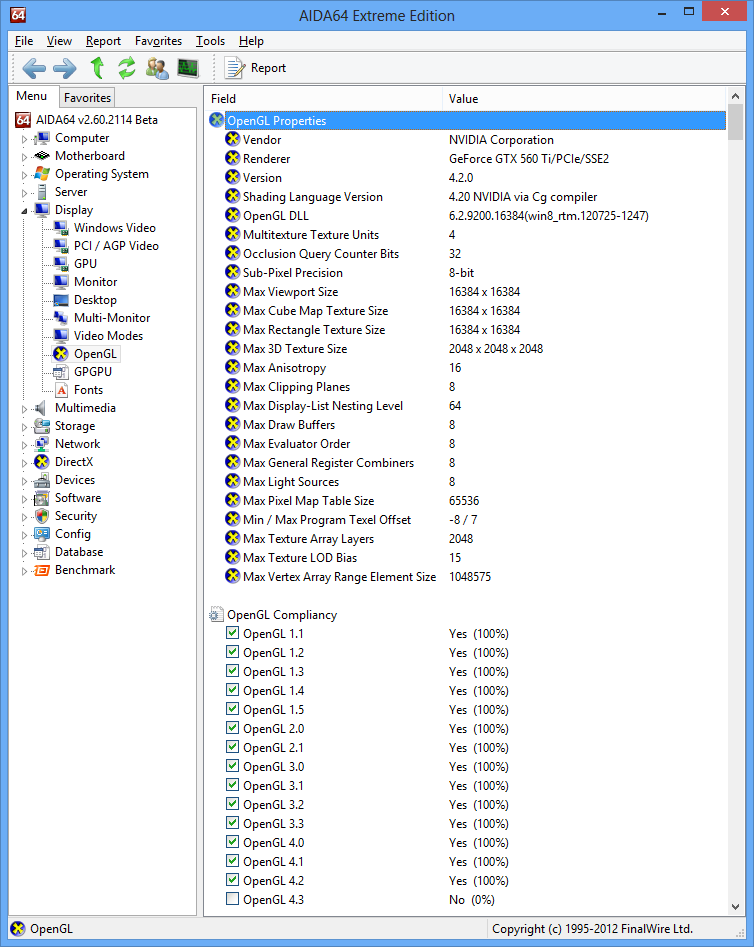
Task: Open the Tools menu
Action: 210,41
